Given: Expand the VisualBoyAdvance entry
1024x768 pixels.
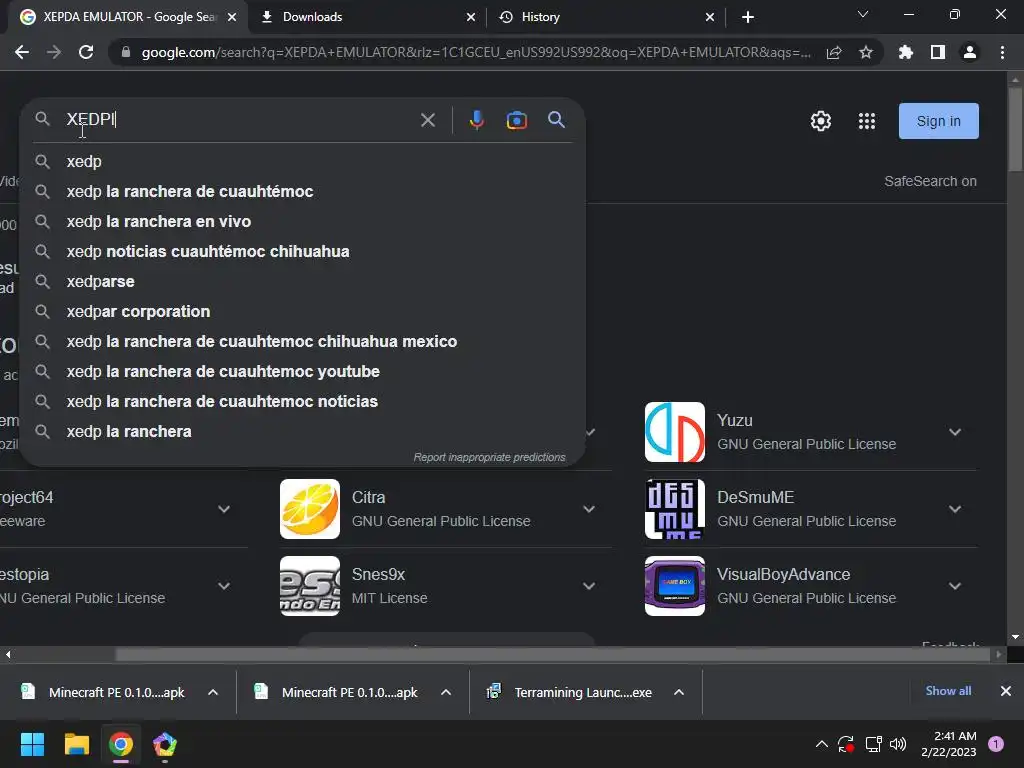Looking at the screenshot, I should pyautogui.click(x=955, y=586).
